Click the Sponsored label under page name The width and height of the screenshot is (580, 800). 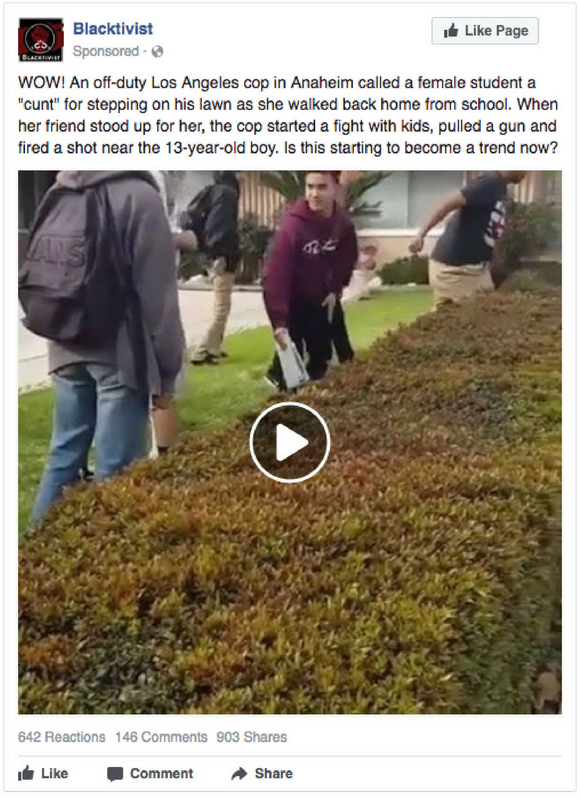[106, 51]
